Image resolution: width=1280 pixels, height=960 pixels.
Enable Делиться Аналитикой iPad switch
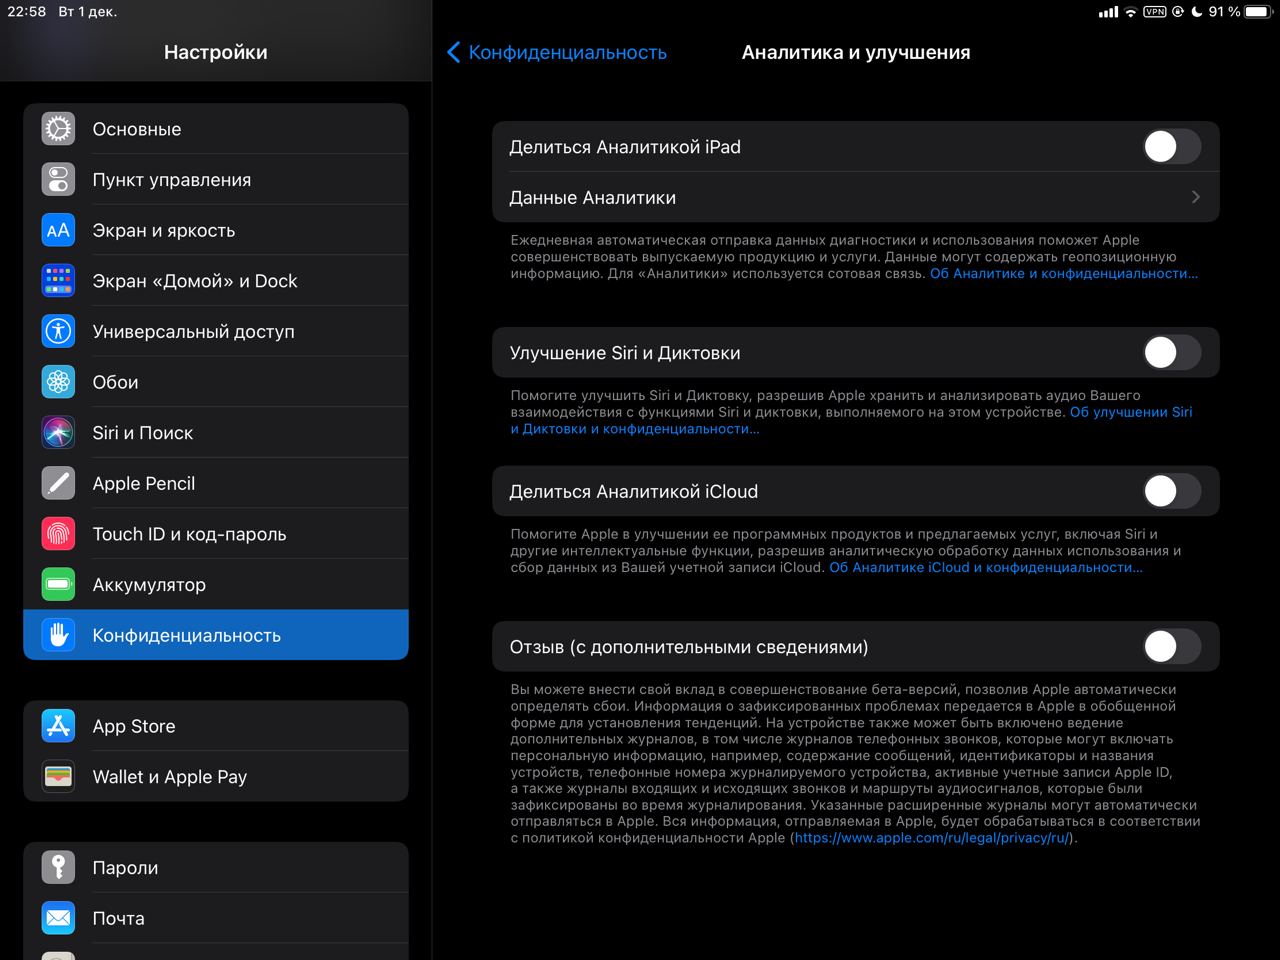pos(1172,147)
